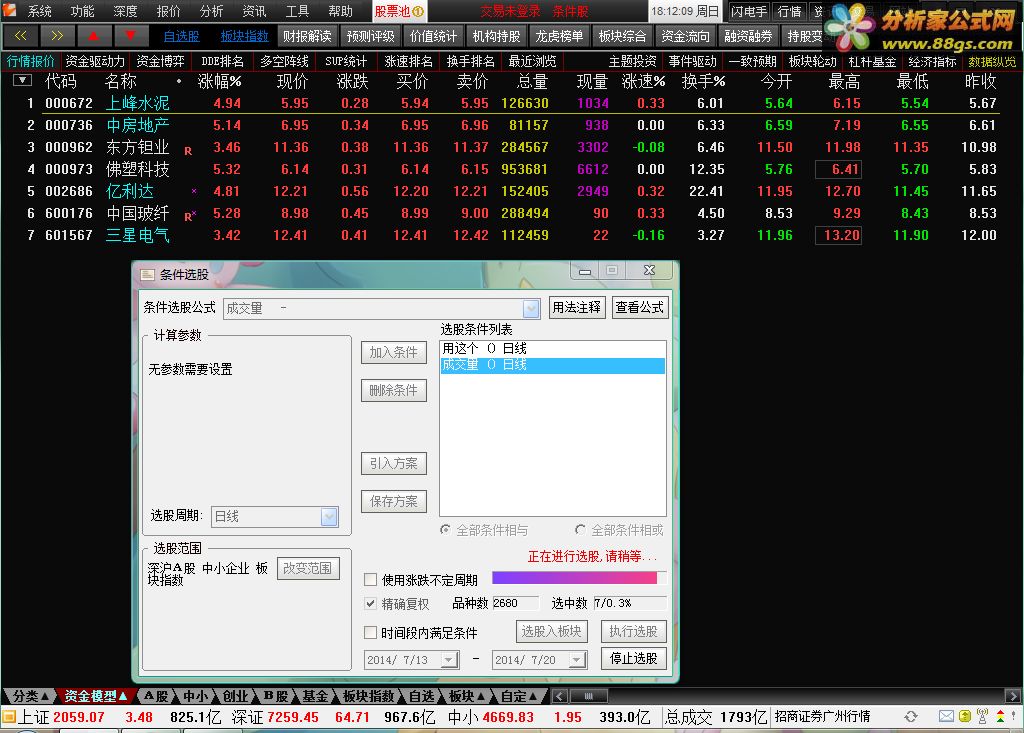Viewport: 1024px width, 733px height.
Task: Open the start date 2014/7/13 dropdown
Action: tap(449, 660)
